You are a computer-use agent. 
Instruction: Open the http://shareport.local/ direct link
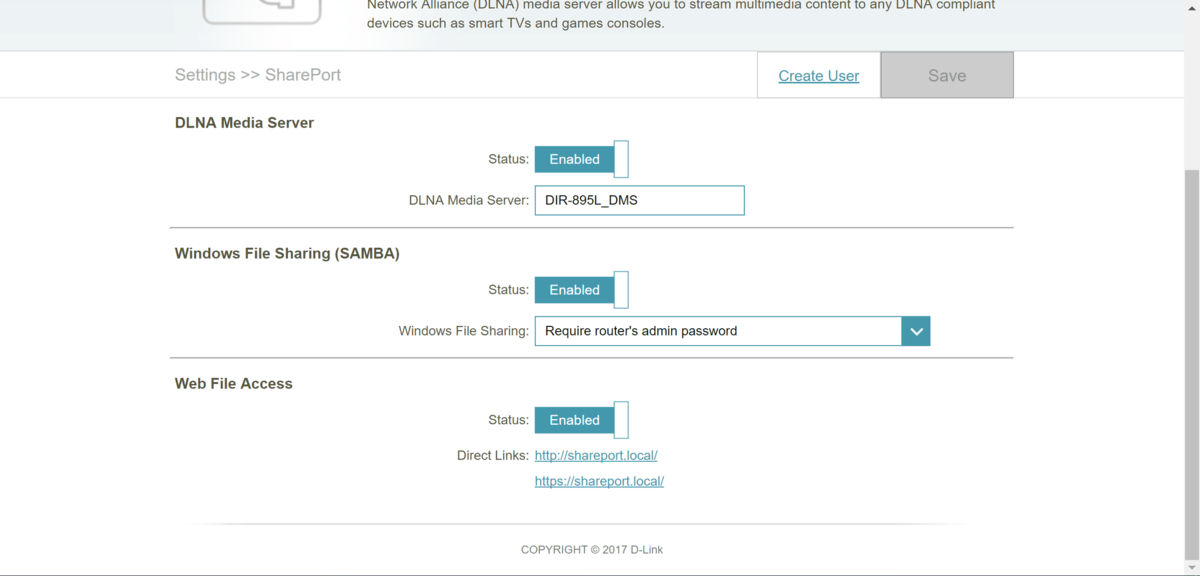(596, 456)
